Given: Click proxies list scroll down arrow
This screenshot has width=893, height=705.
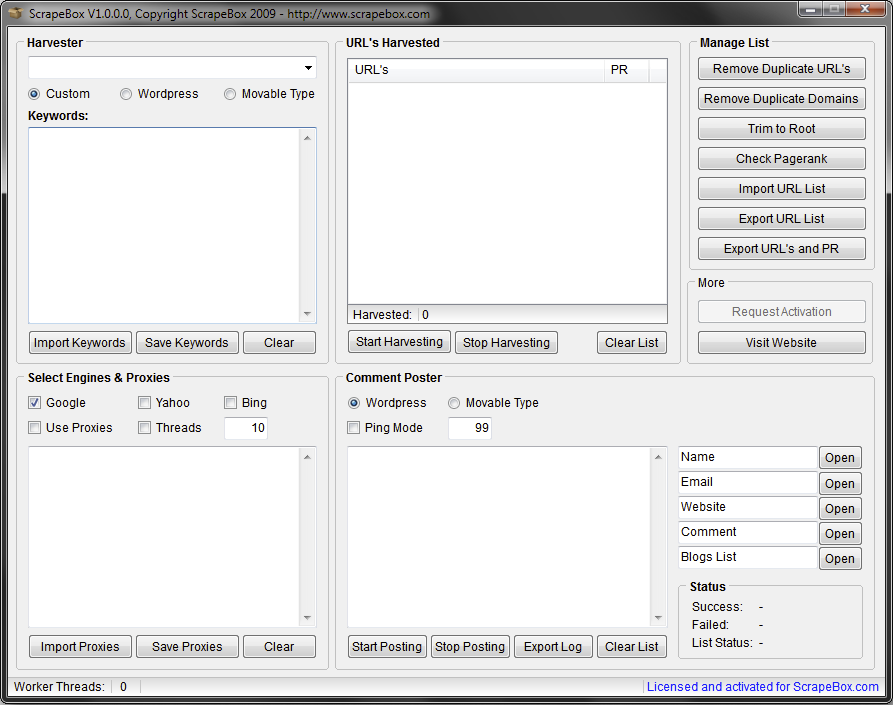Looking at the screenshot, I should [308, 618].
